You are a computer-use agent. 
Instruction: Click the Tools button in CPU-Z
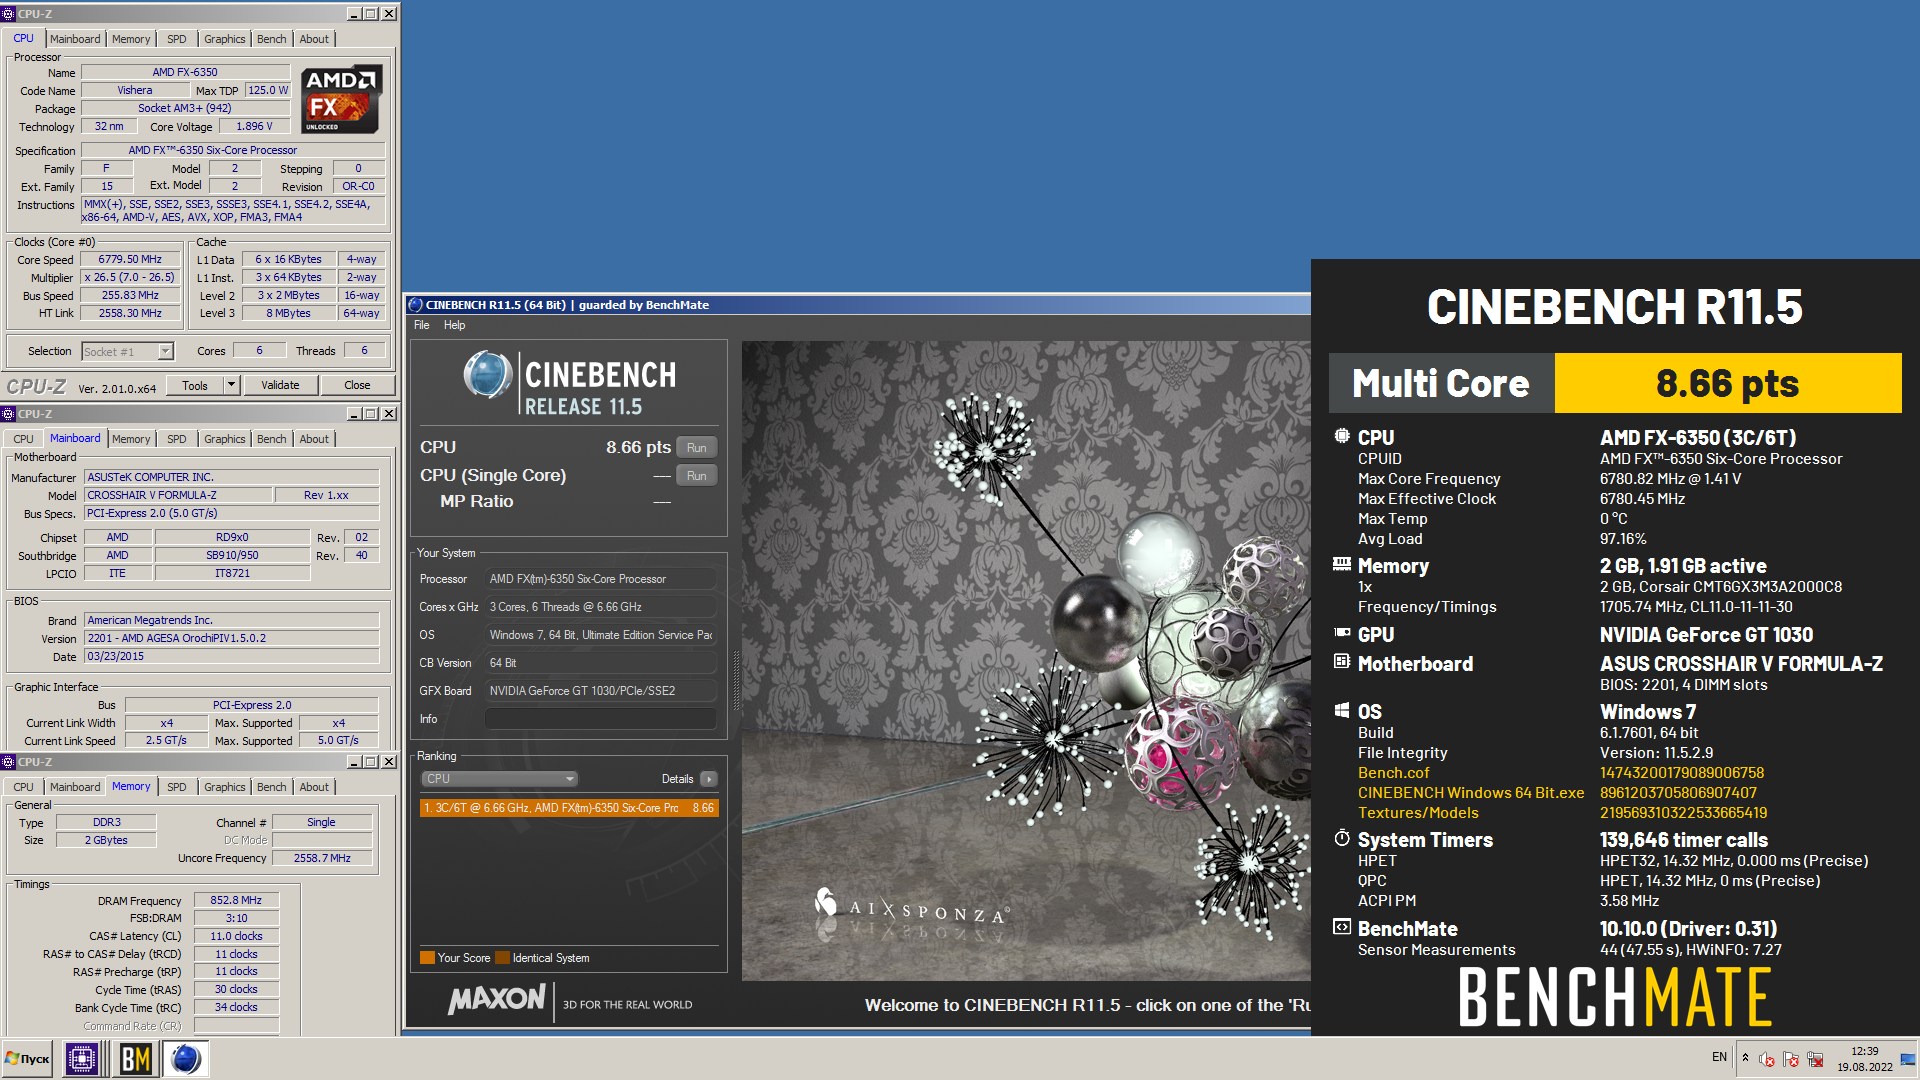click(x=195, y=385)
